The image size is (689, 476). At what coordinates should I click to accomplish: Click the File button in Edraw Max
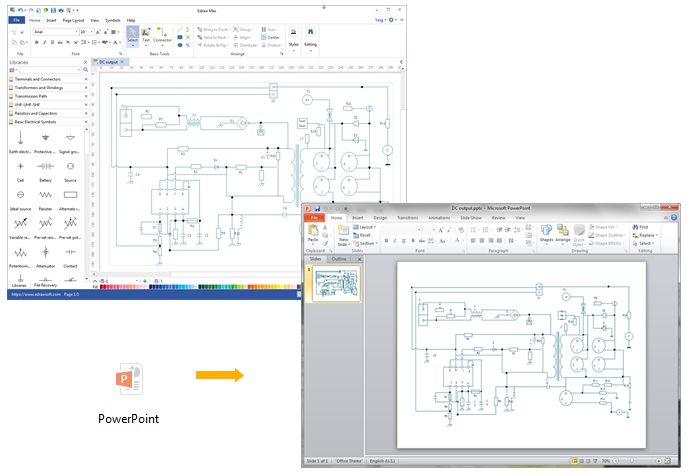16,19
